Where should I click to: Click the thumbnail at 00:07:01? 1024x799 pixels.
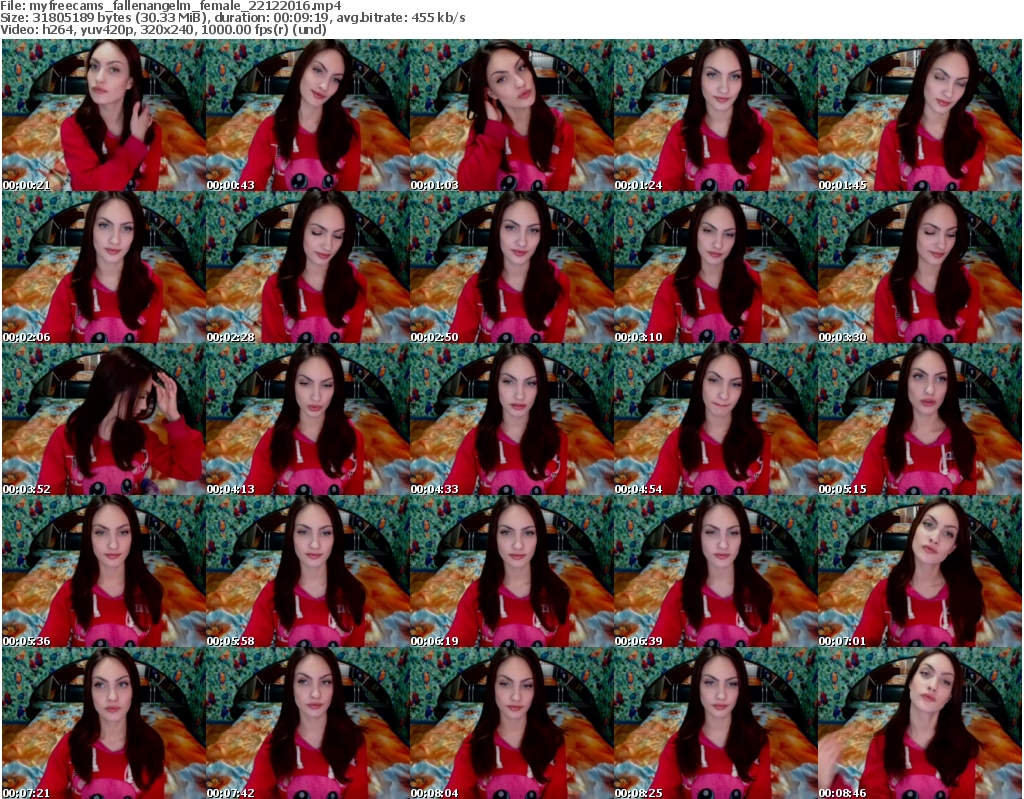[x=919, y=571]
